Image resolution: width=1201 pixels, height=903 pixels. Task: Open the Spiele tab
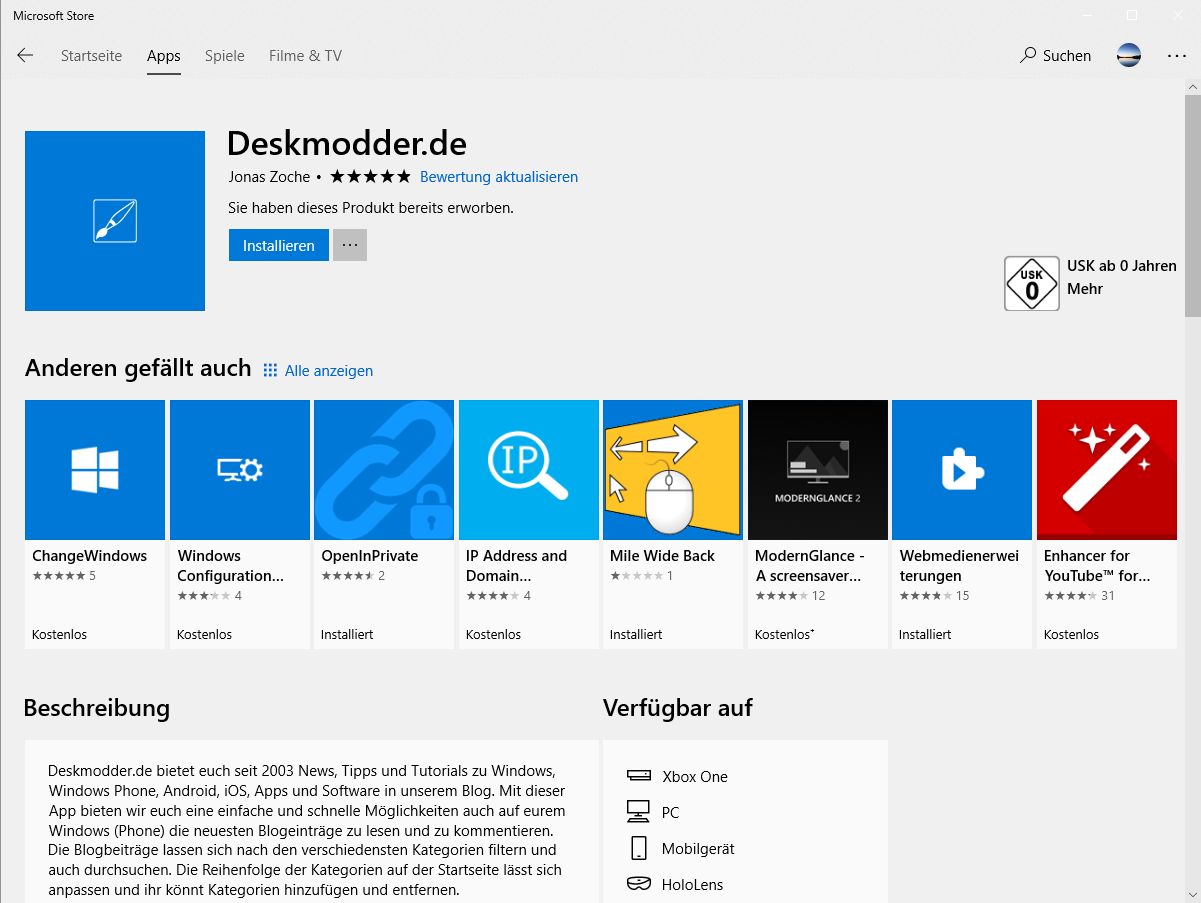pos(224,56)
